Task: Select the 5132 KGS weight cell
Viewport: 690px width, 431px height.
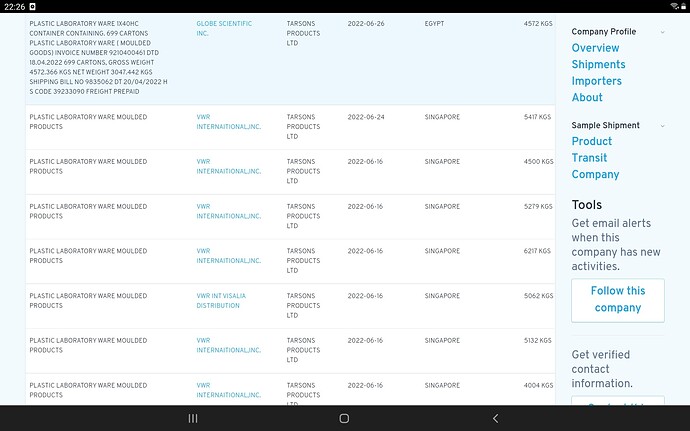Action: pyautogui.click(x=537, y=340)
